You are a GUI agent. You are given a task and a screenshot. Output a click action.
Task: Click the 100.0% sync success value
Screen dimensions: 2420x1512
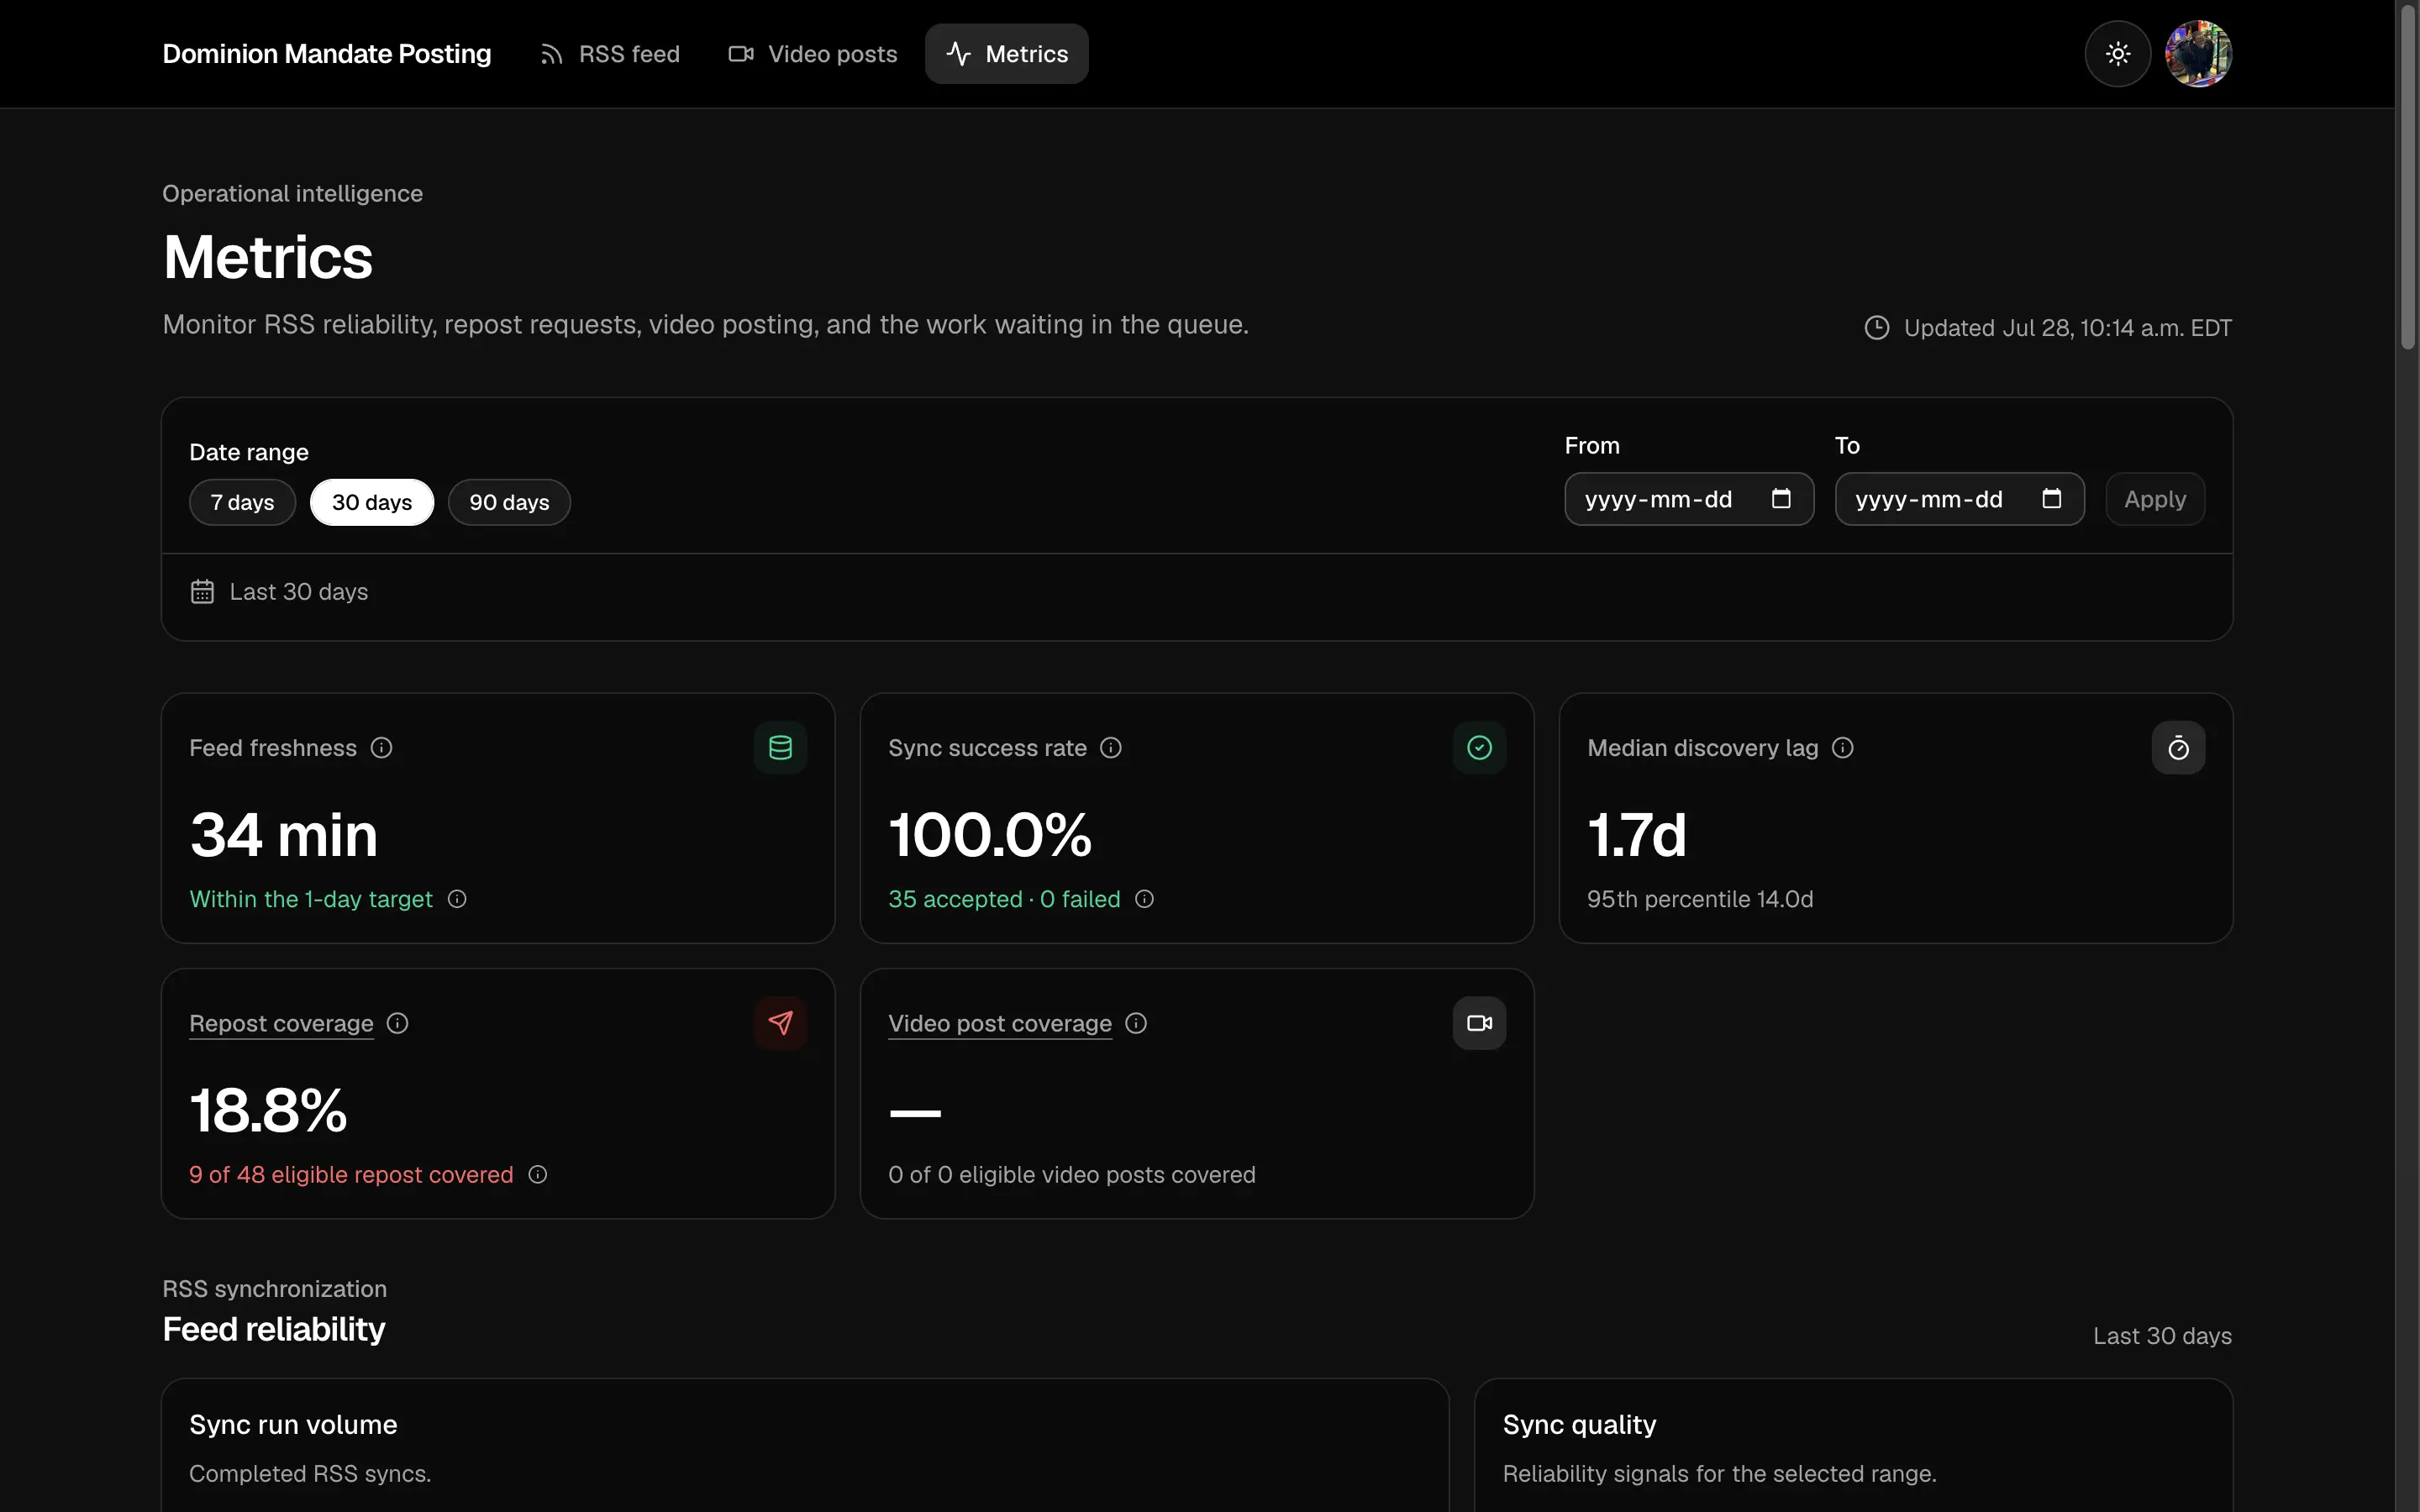click(990, 835)
